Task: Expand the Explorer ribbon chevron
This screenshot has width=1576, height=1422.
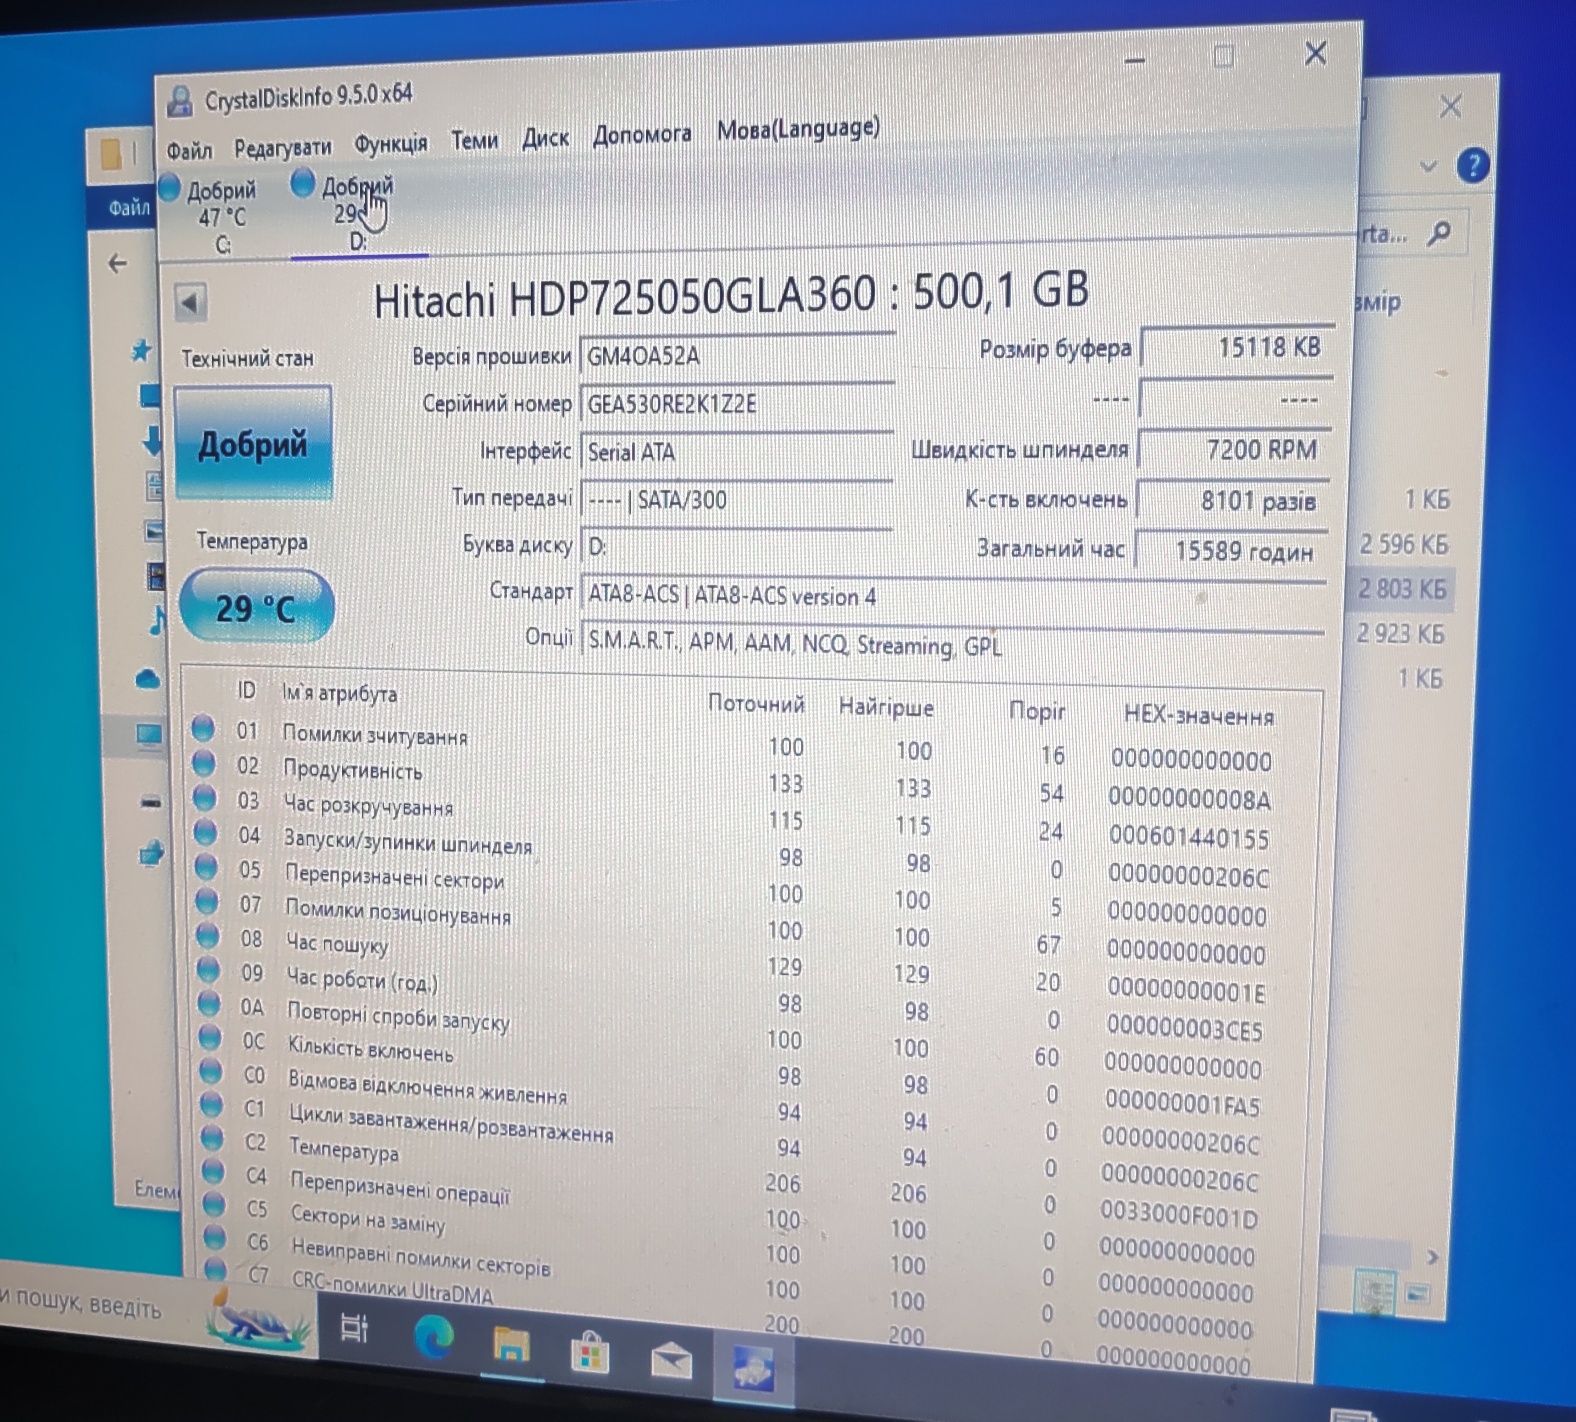Action: coord(1427,166)
